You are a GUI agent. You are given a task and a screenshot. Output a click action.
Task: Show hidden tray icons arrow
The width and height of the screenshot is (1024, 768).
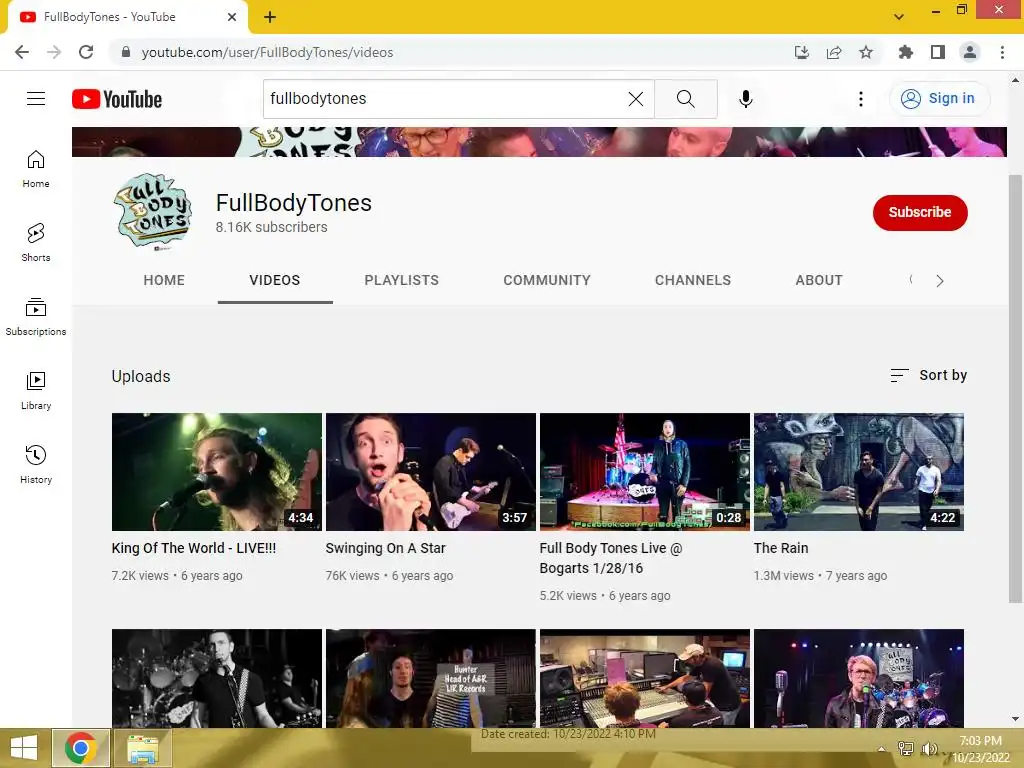point(882,749)
